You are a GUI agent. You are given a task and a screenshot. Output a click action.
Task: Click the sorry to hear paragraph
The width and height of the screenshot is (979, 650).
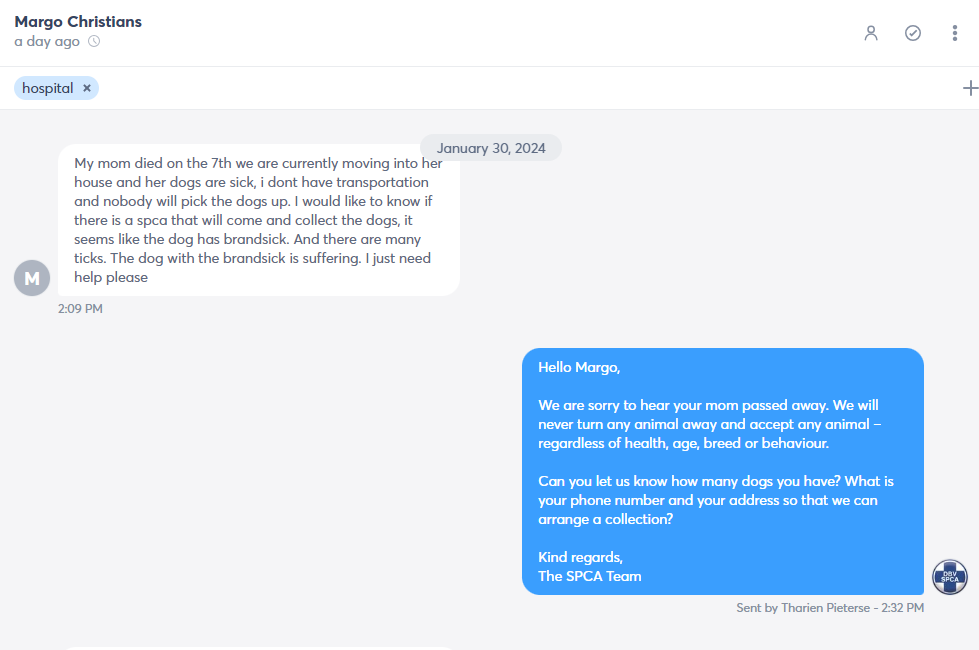coord(709,424)
